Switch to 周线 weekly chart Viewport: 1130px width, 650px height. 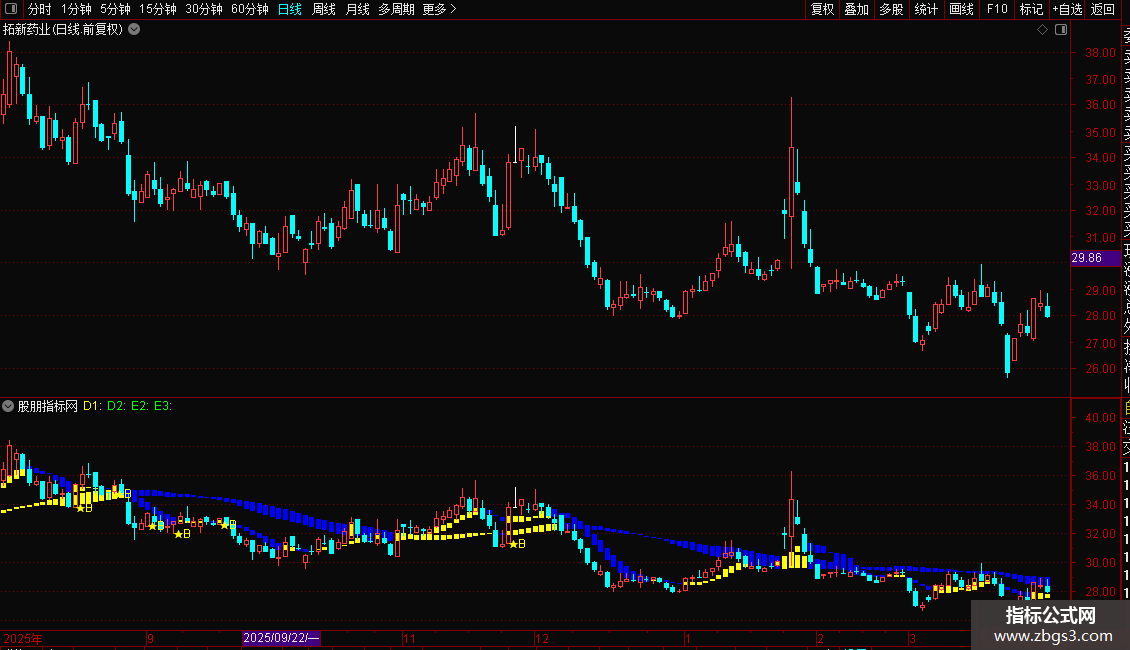(x=324, y=9)
